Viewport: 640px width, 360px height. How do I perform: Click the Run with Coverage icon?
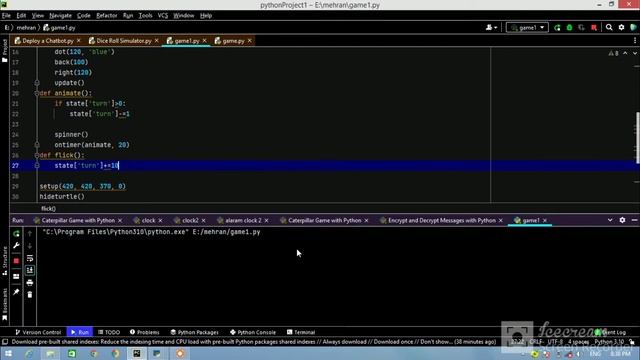coord(581,27)
